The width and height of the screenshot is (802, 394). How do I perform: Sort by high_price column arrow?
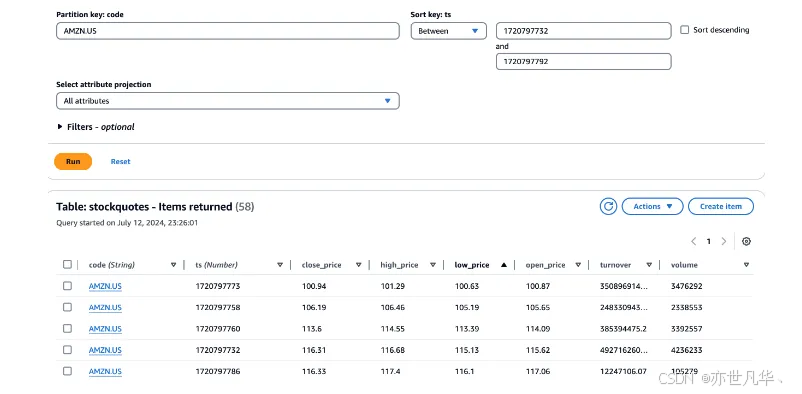tap(433, 265)
